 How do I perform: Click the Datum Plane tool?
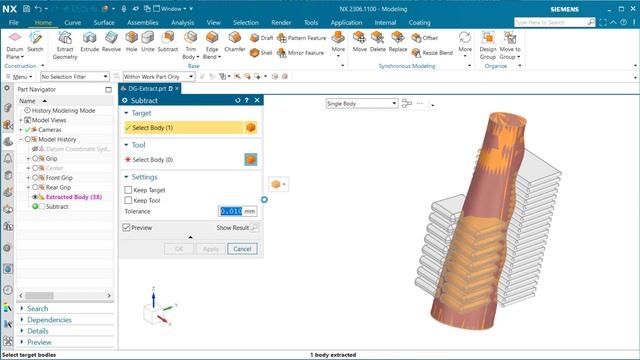click(x=15, y=45)
